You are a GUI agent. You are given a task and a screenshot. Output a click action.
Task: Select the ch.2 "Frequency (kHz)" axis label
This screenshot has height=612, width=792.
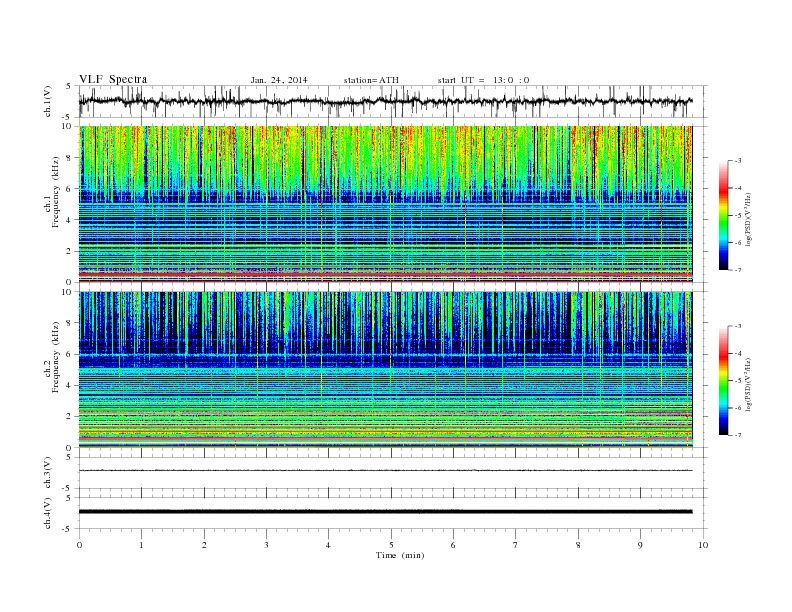coord(56,357)
